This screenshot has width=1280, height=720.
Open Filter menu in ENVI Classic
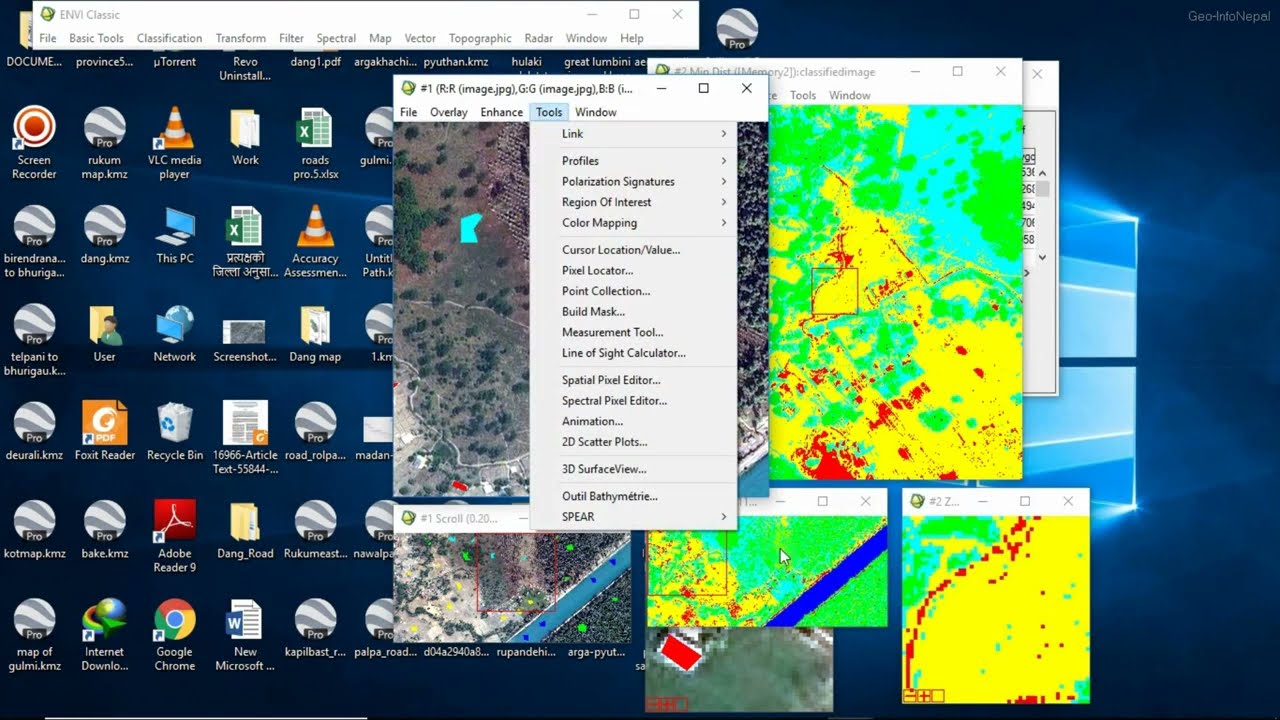291,38
